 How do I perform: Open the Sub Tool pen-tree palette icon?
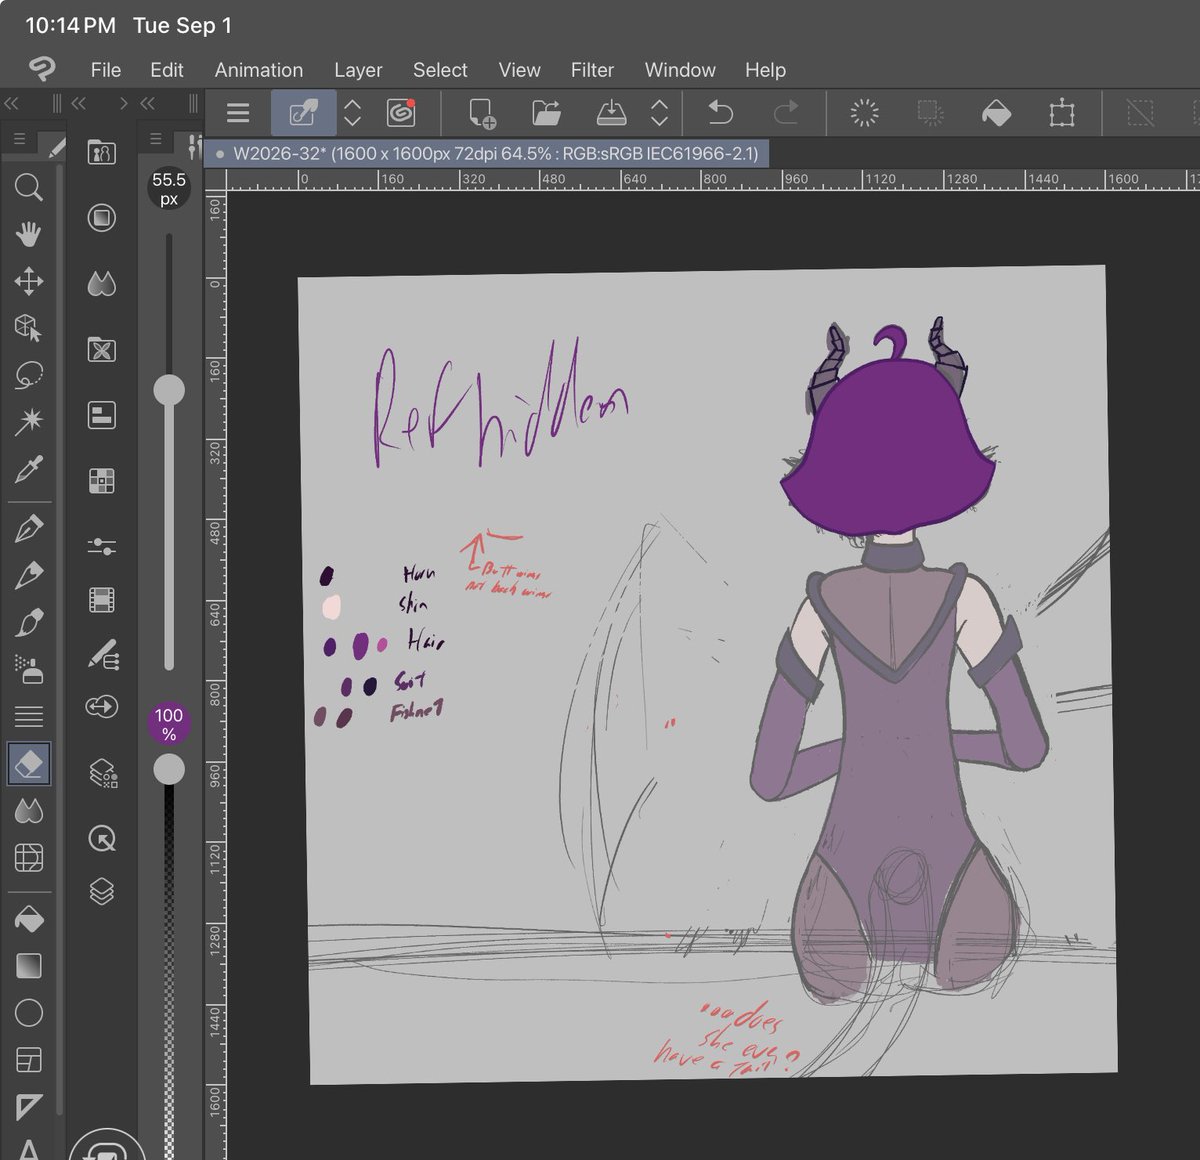pyautogui.click(x=102, y=655)
